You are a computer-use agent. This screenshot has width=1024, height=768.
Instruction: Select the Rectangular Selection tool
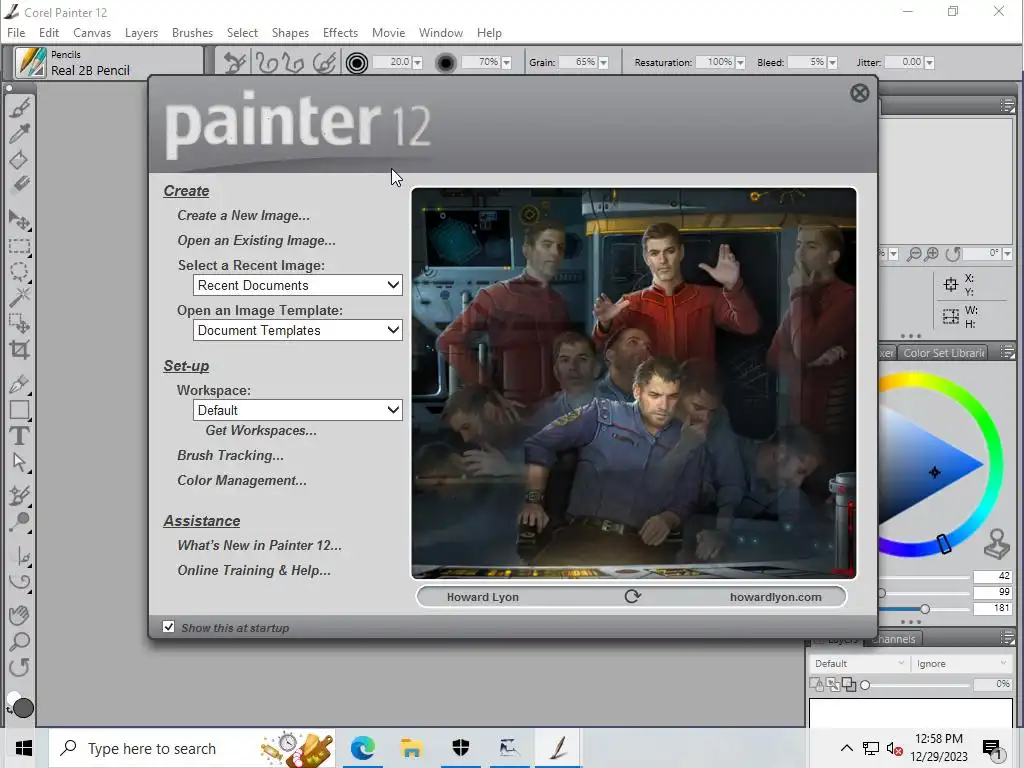tap(19, 246)
